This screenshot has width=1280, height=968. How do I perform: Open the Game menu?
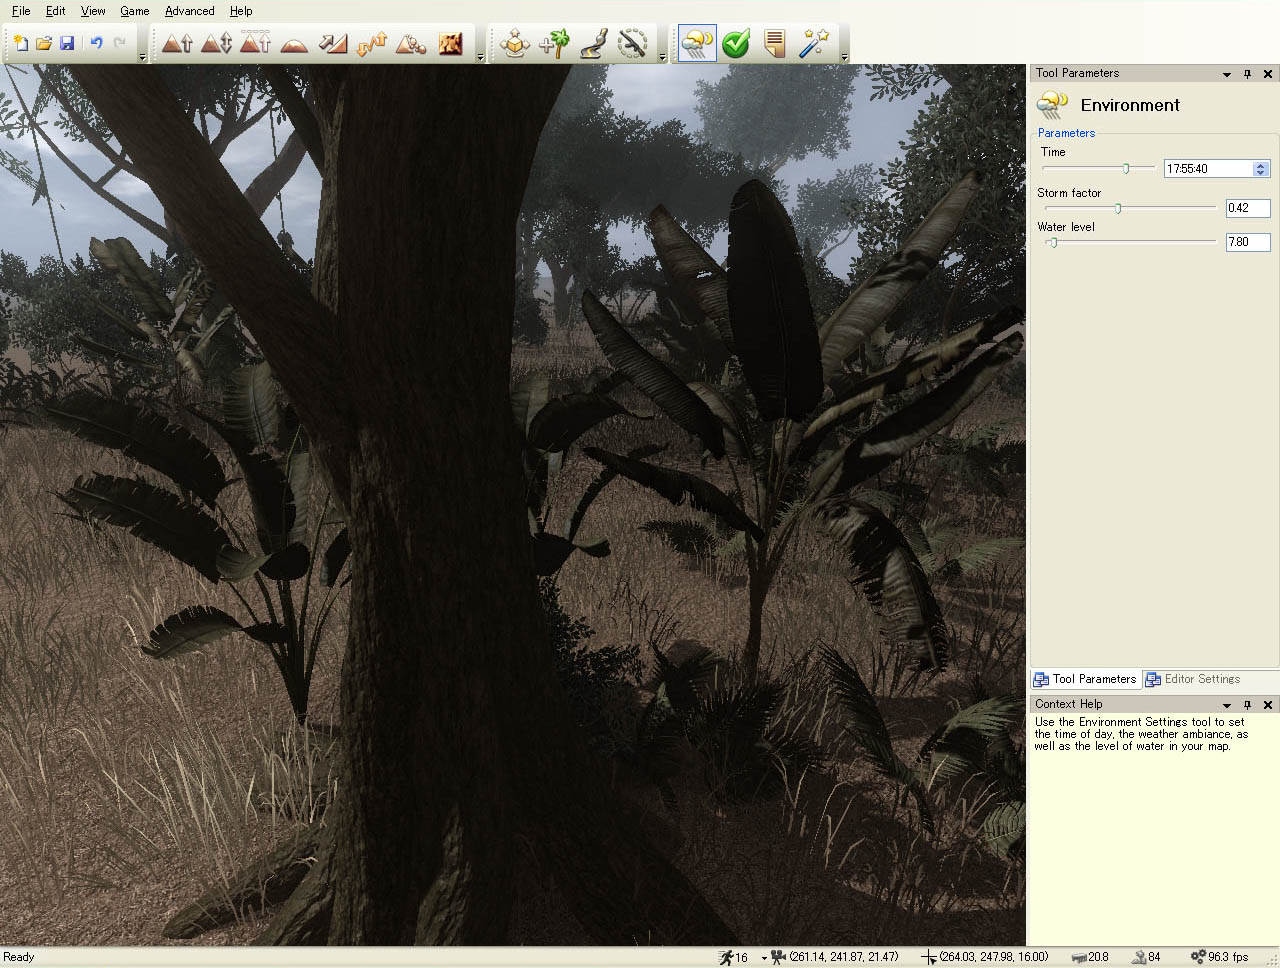[135, 11]
